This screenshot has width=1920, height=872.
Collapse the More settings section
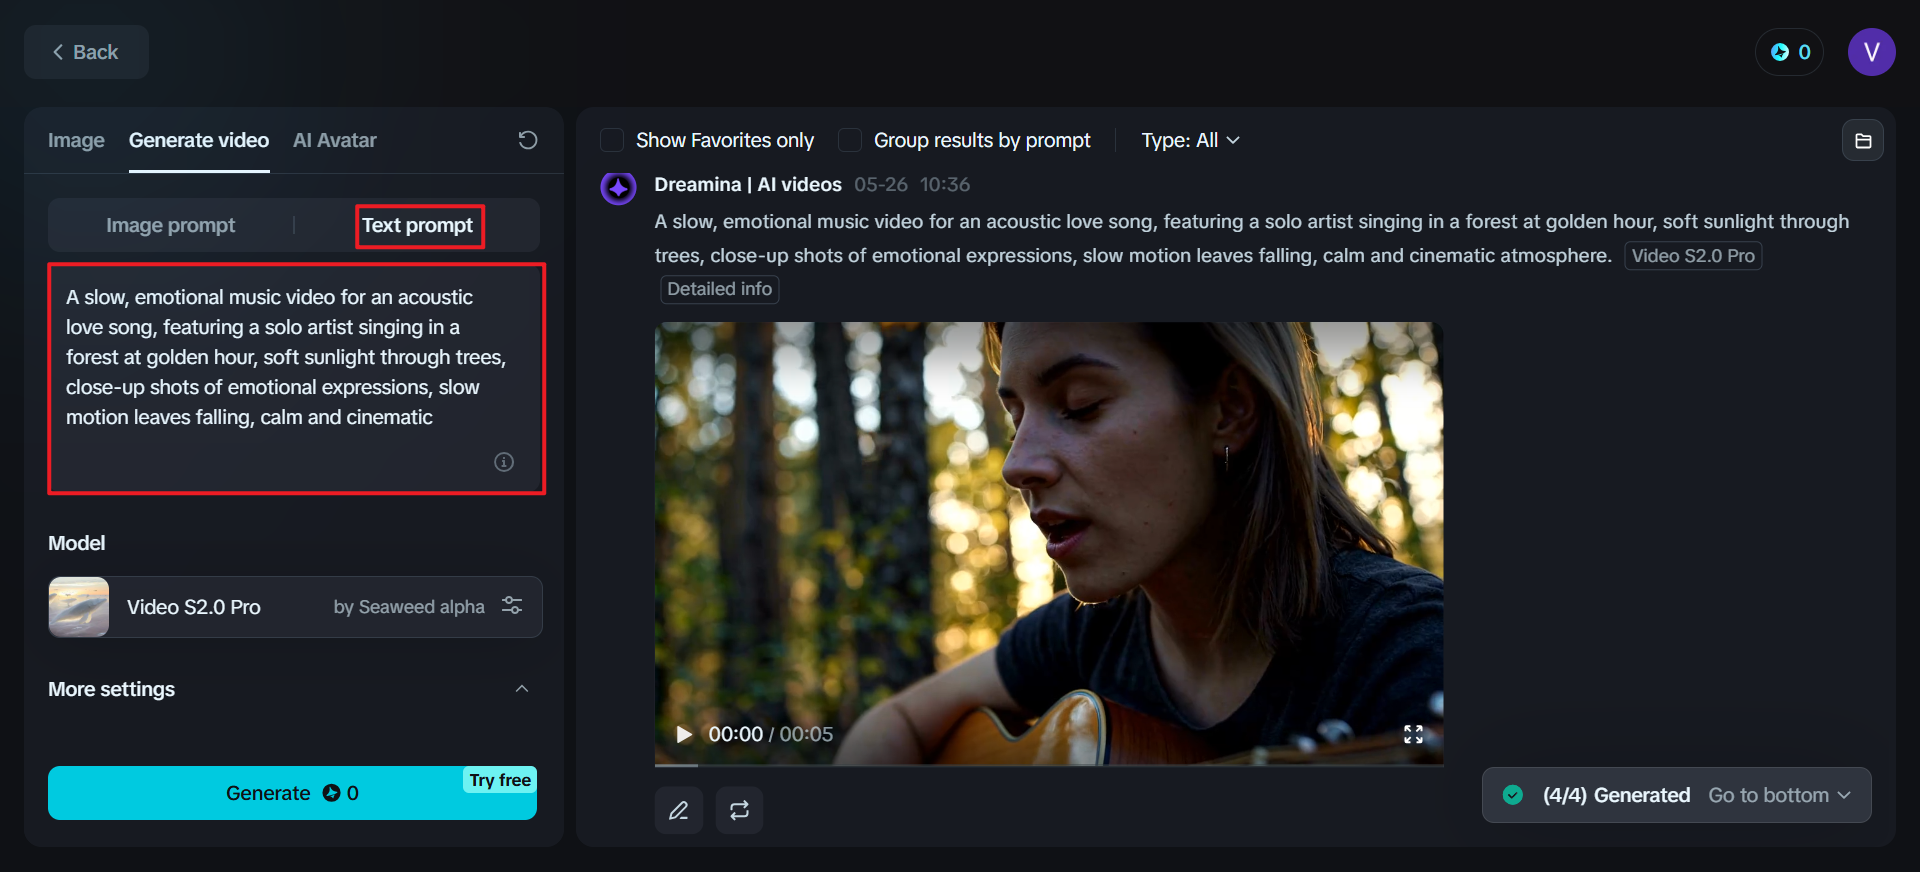(x=522, y=689)
